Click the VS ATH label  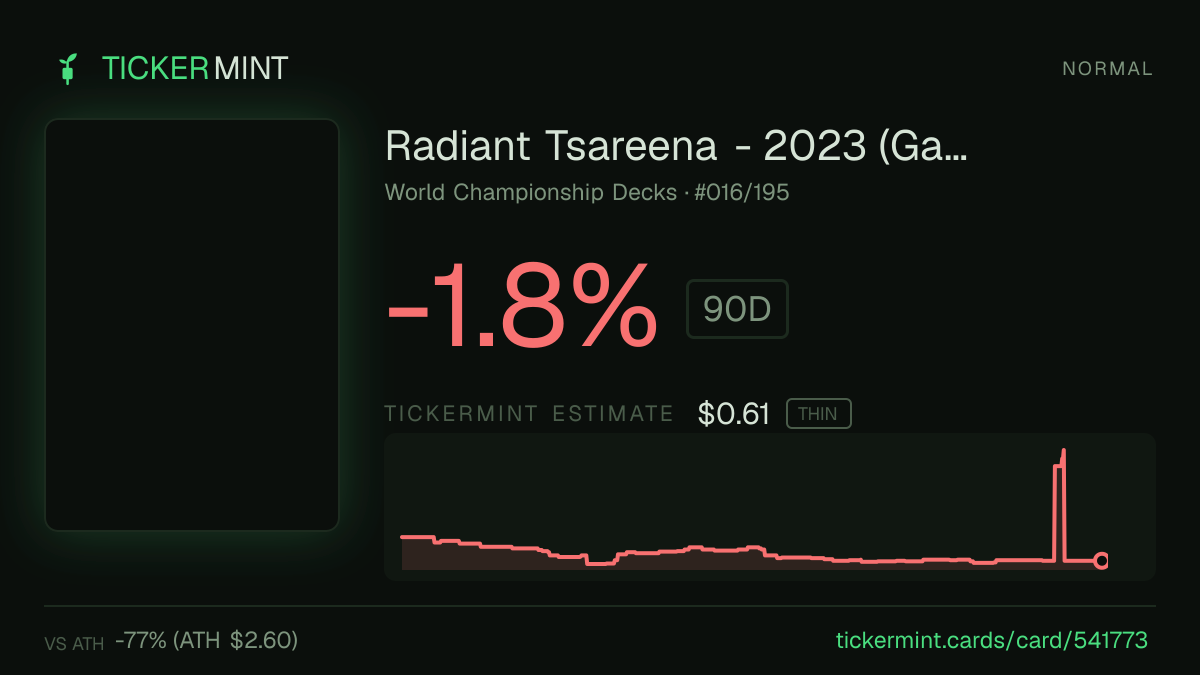click(74, 644)
